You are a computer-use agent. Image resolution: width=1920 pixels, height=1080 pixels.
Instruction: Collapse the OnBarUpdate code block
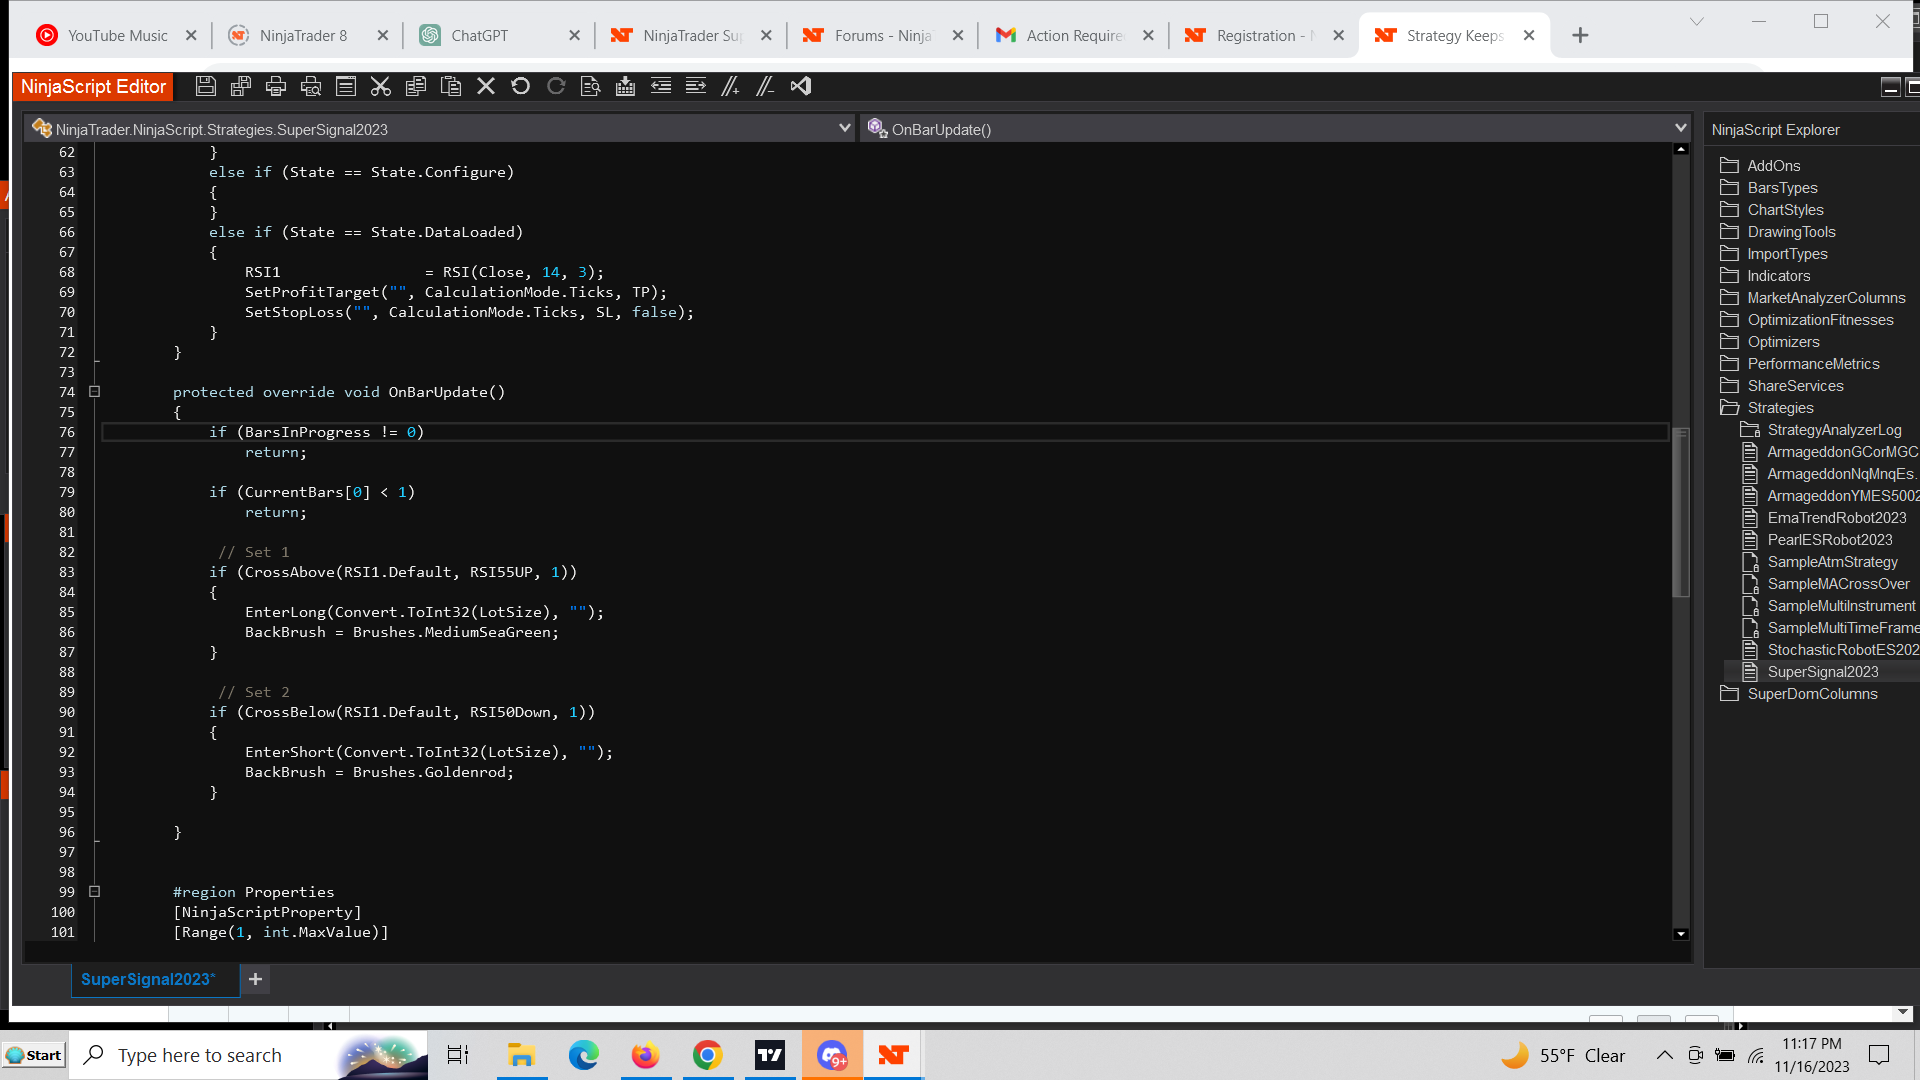tap(95, 392)
